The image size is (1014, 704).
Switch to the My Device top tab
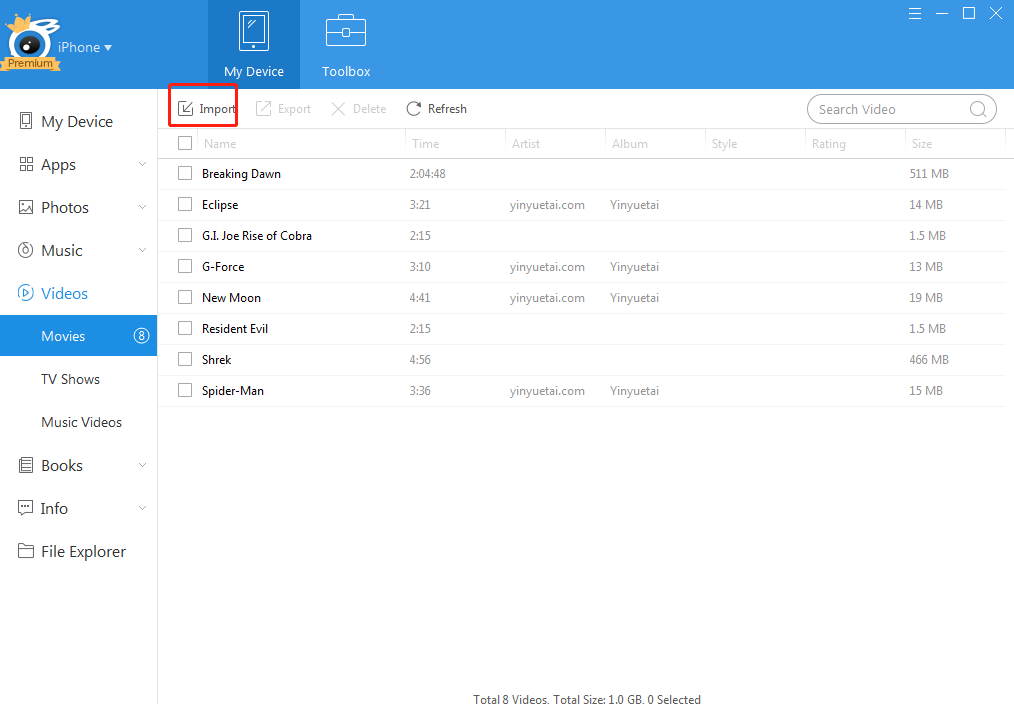pos(254,45)
